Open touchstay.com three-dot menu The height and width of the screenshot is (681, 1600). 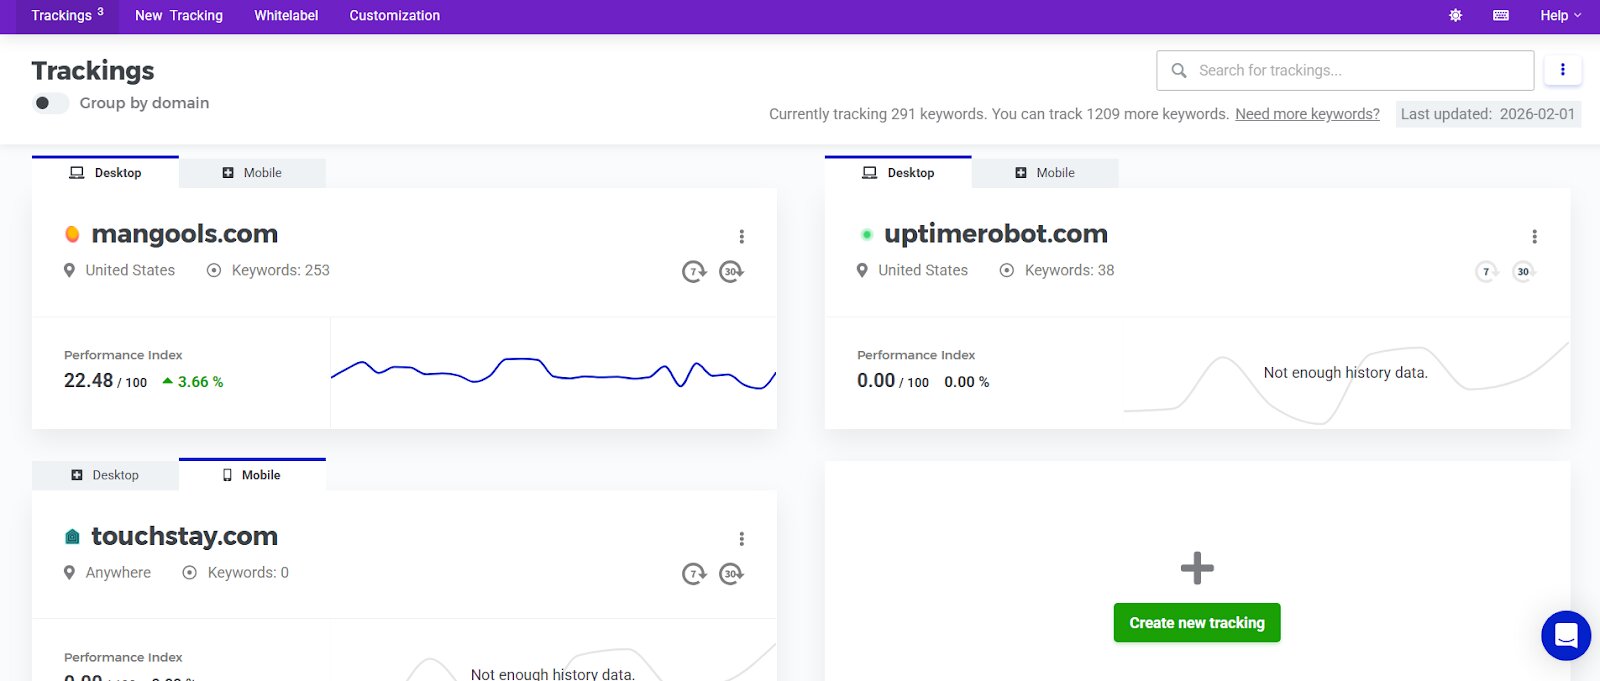741,539
